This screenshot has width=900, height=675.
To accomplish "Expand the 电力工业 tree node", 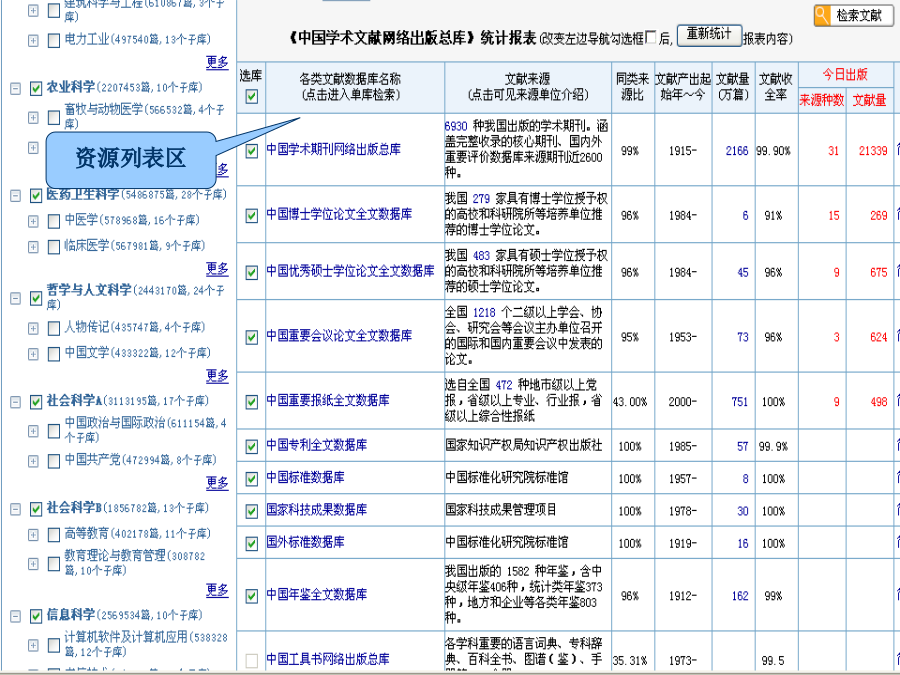I will coord(33,40).
